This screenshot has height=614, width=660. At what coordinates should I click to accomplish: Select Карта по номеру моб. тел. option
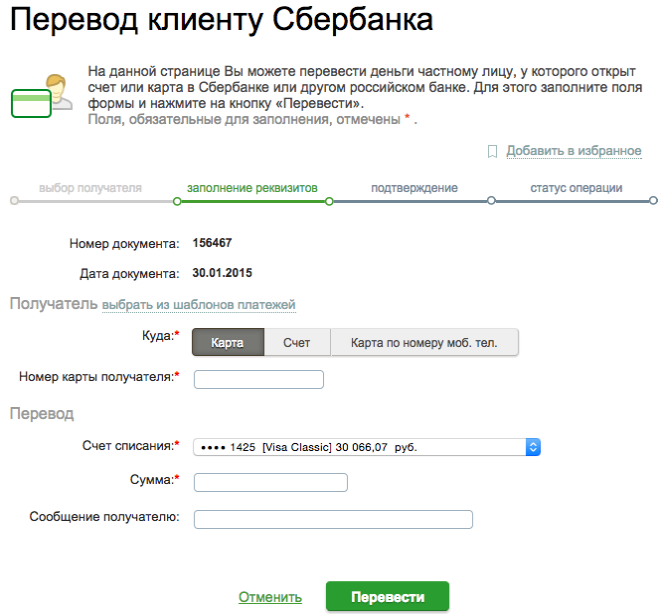(424, 342)
